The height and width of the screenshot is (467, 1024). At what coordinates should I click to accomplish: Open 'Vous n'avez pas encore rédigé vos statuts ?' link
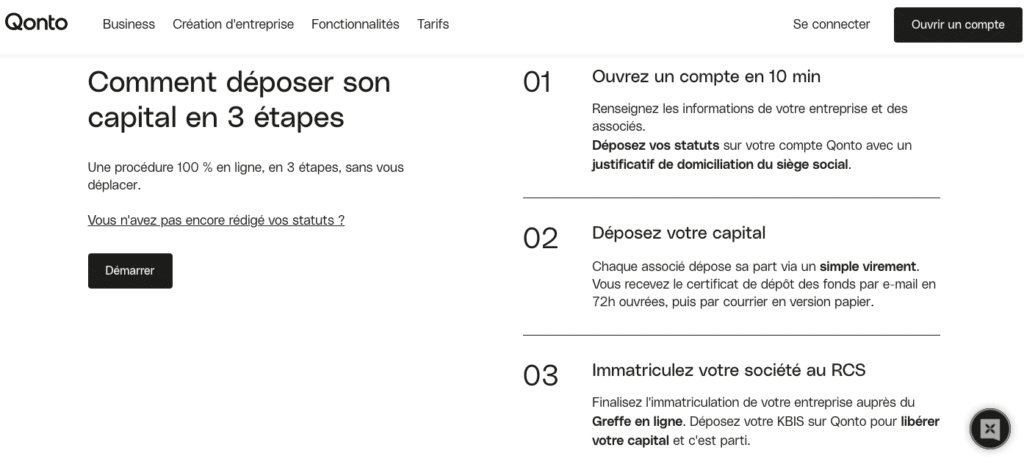tap(216, 220)
